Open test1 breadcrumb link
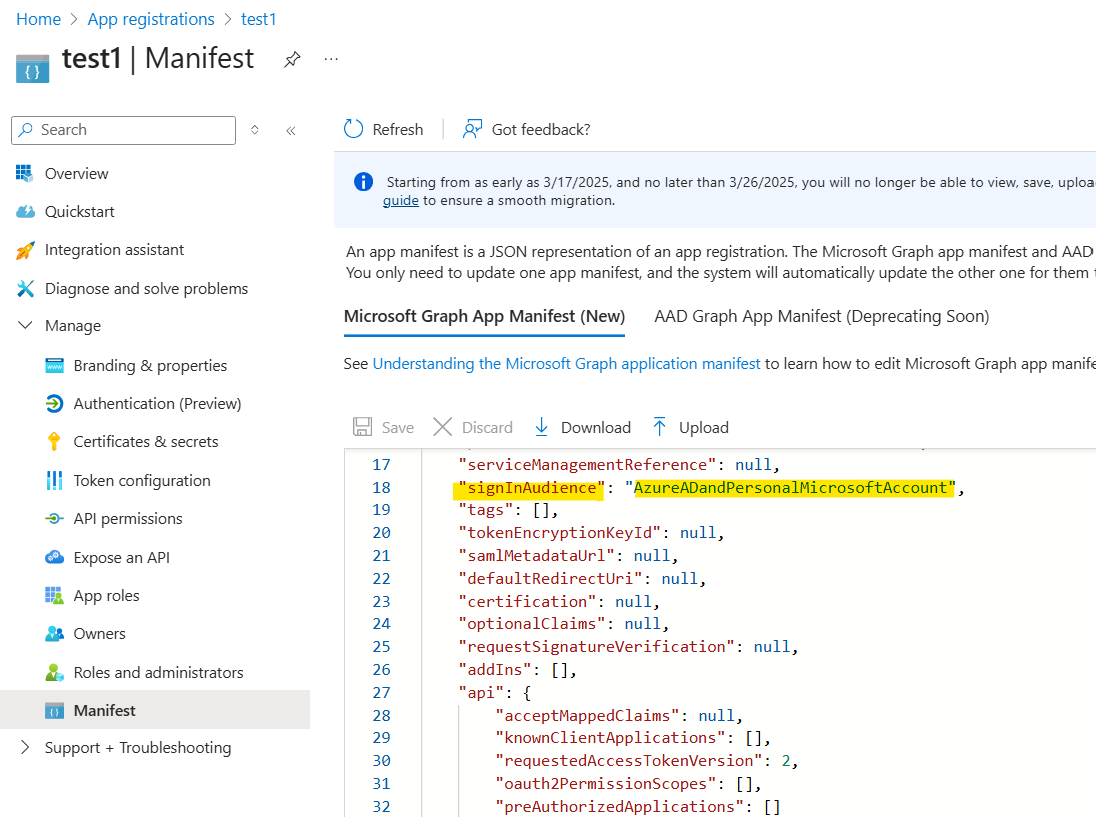Viewport: 1096px width, 817px height. coord(259,20)
